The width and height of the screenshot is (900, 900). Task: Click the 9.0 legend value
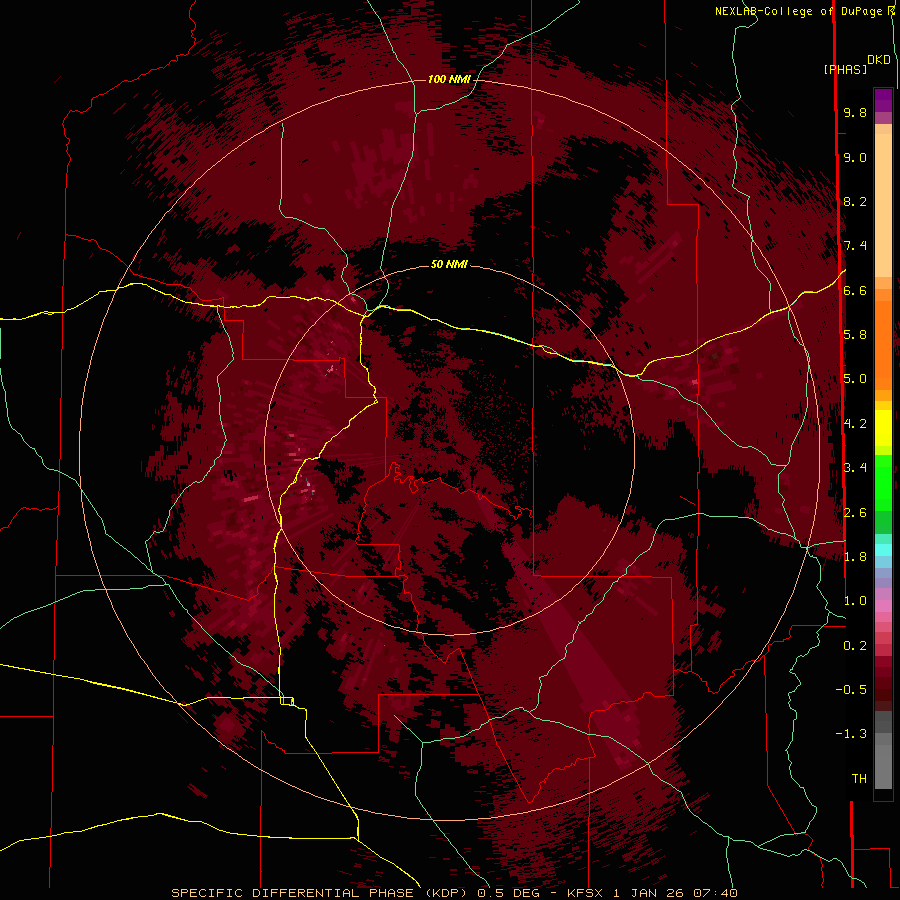[855, 157]
